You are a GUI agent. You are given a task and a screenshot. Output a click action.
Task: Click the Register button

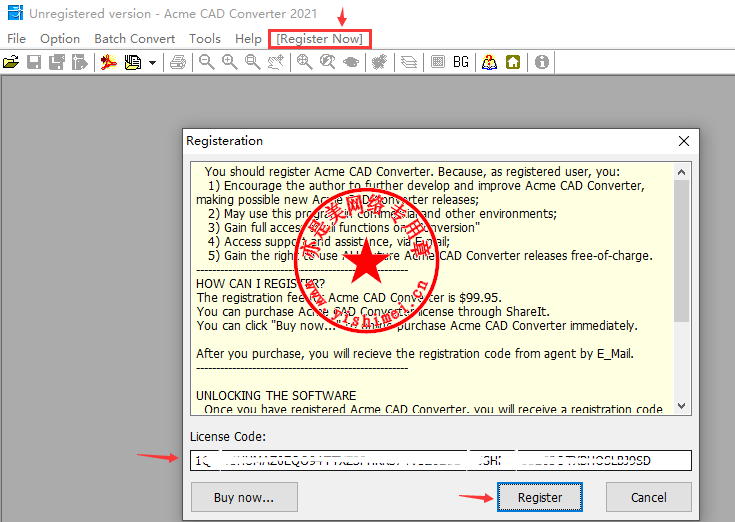(540, 497)
